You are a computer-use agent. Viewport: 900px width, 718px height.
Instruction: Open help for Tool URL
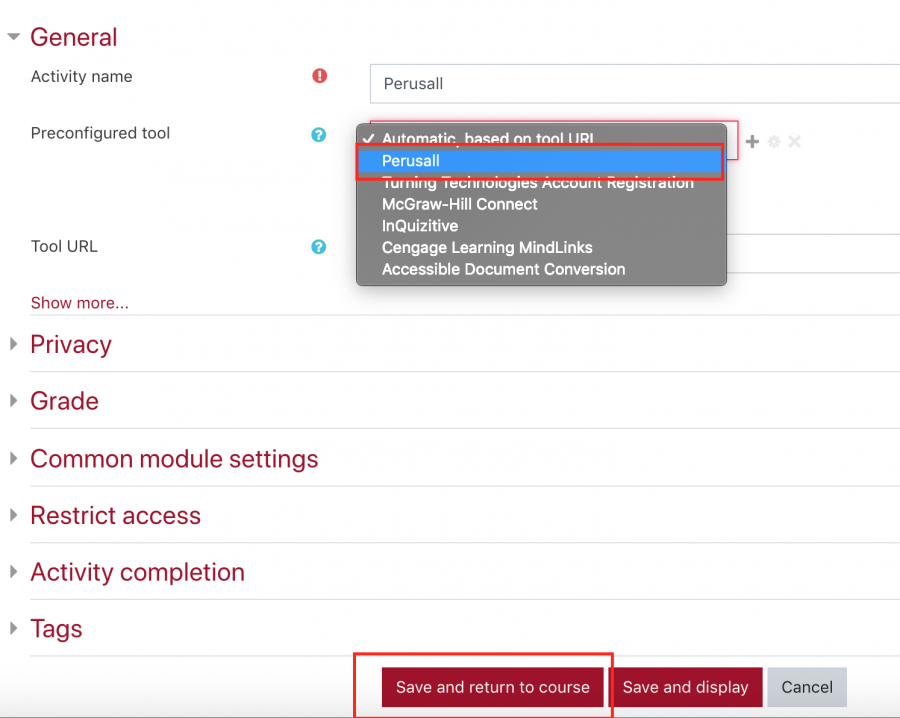pyautogui.click(x=319, y=247)
